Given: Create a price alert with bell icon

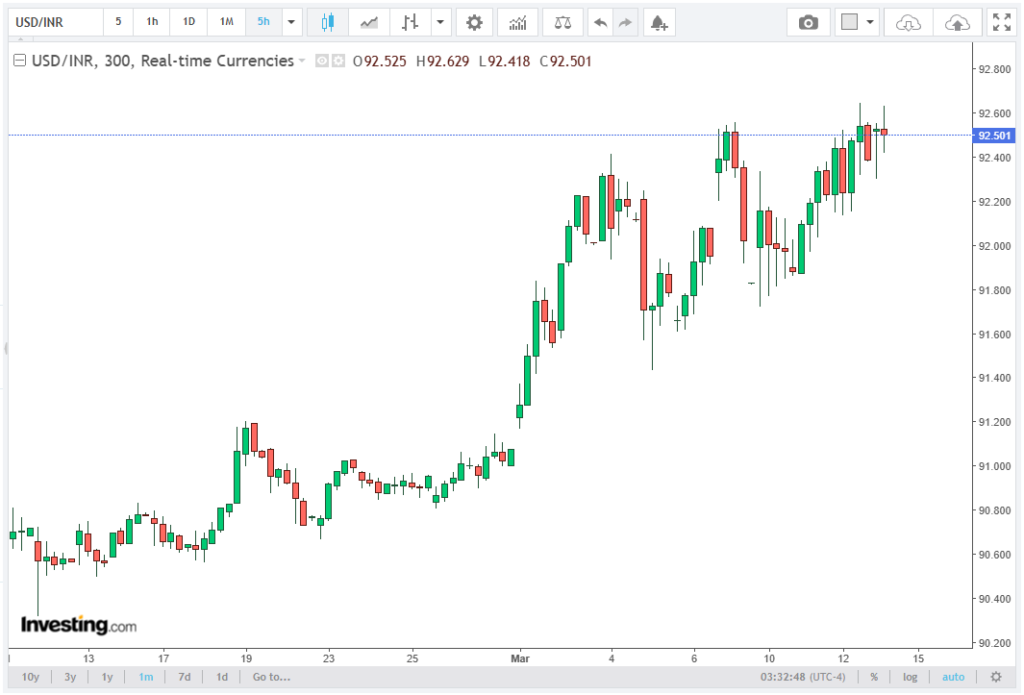Looking at the screenshot, I should click(x=657, y=22).
